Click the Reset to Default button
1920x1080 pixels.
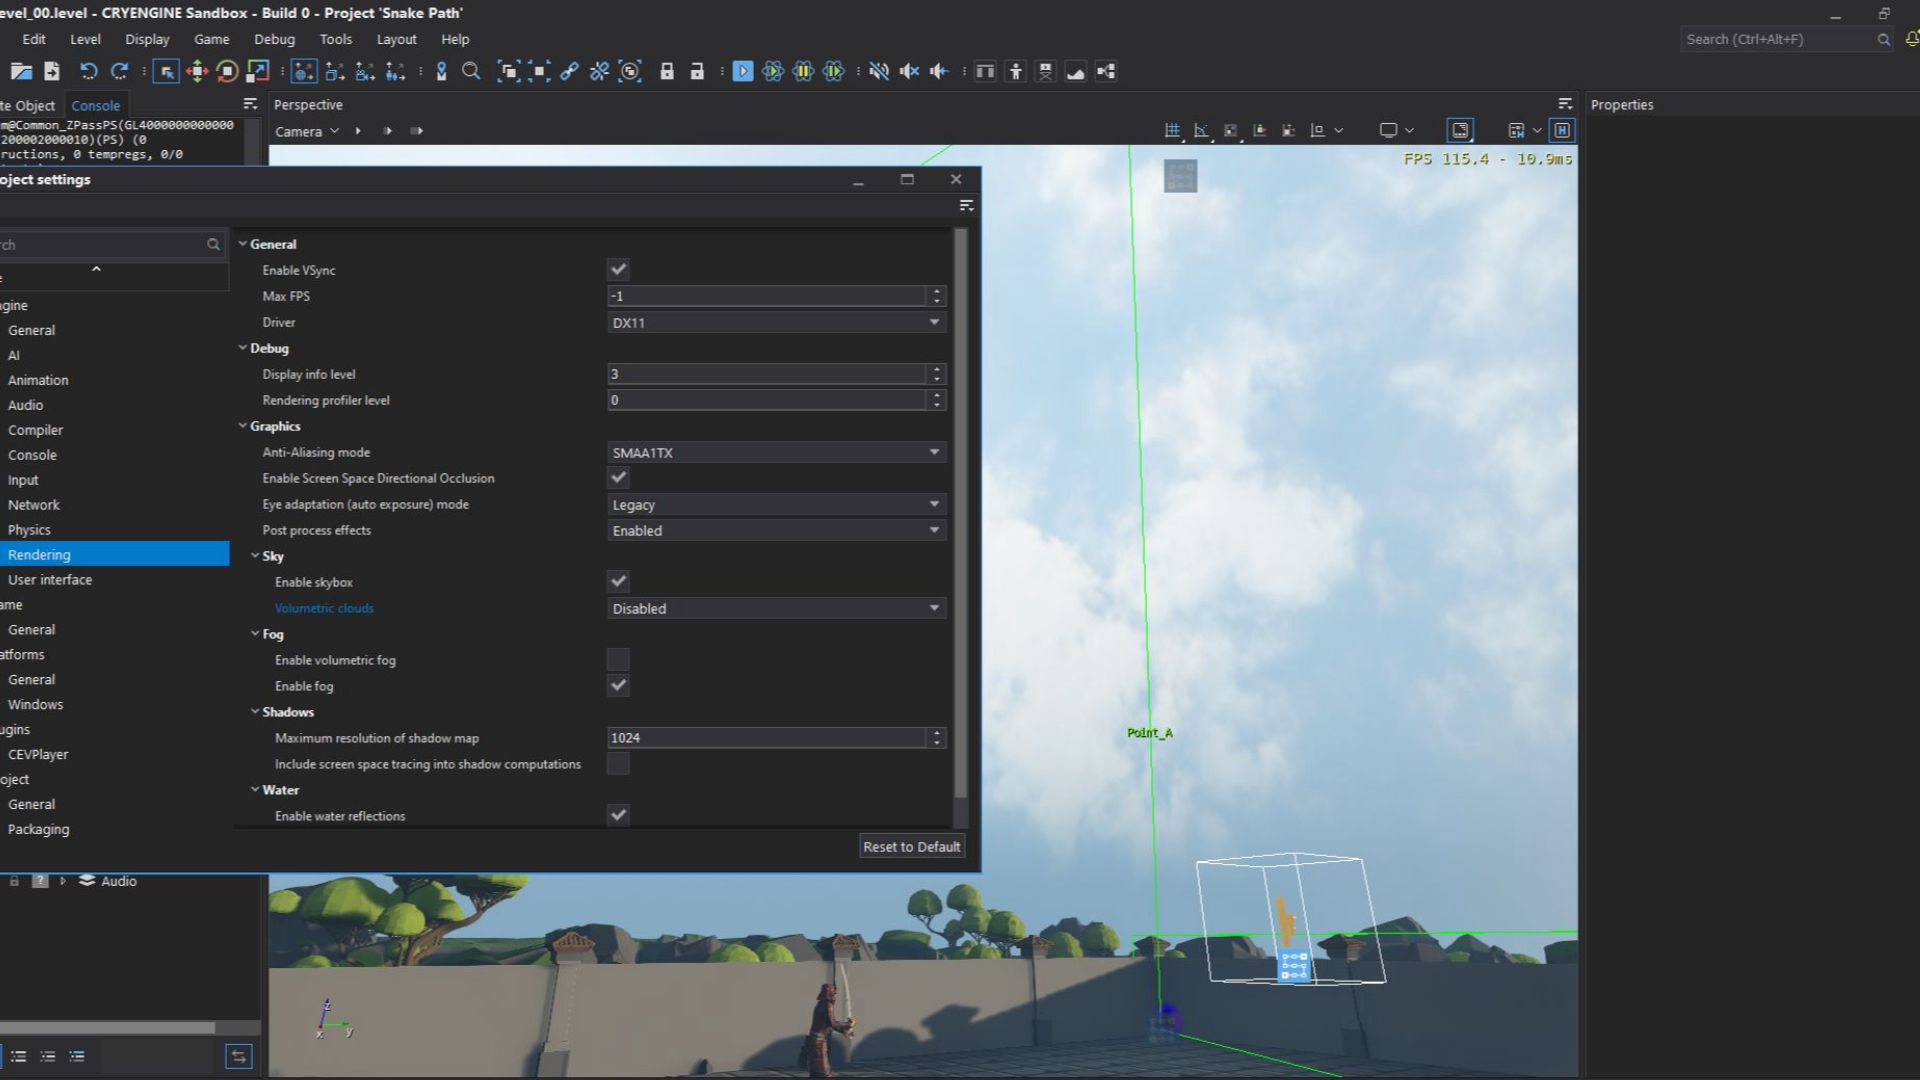[911, 846]
